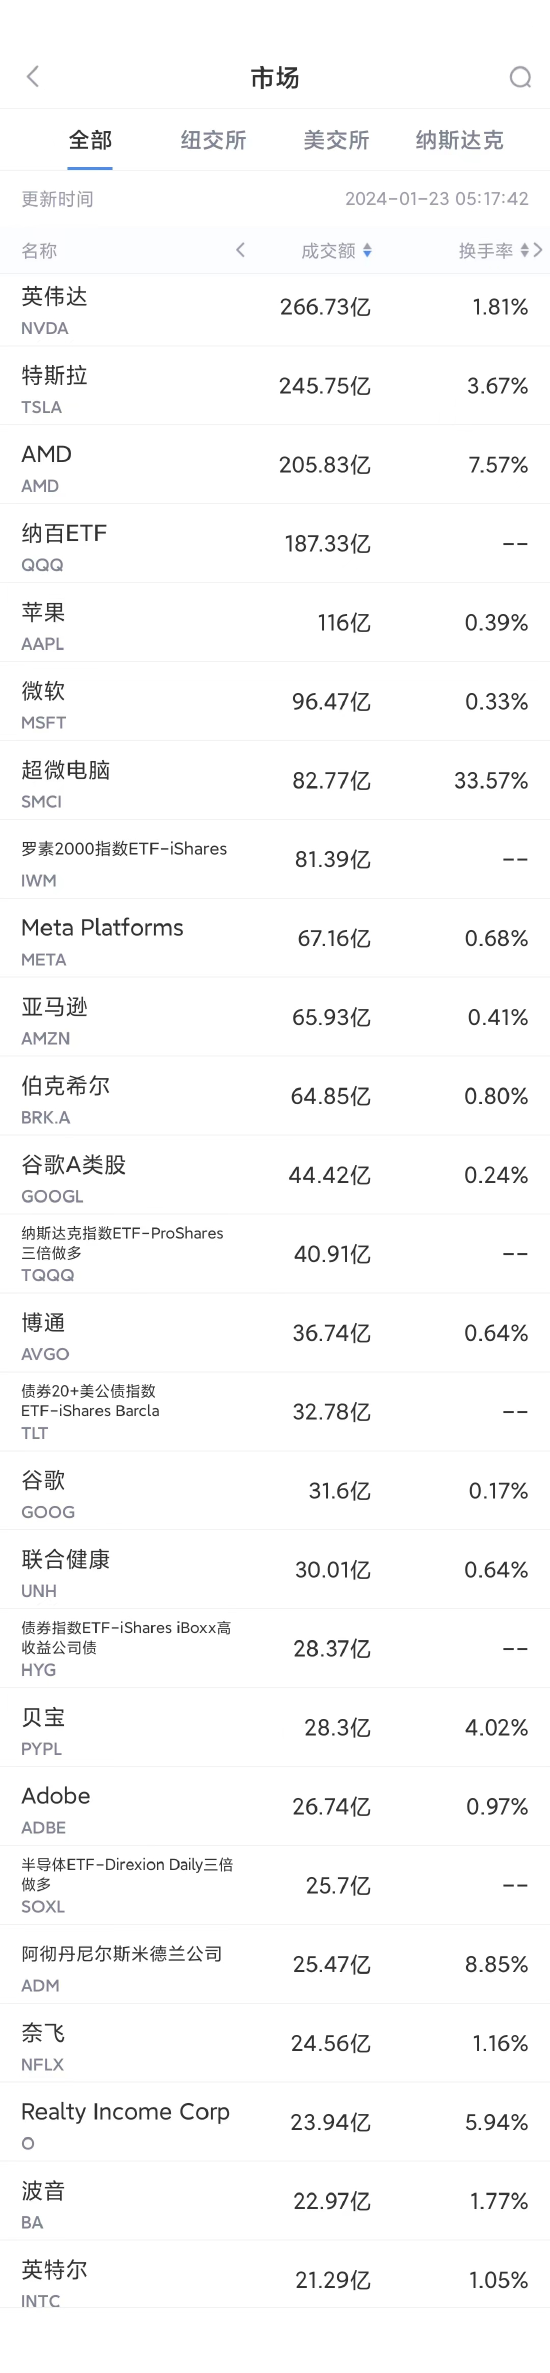Select the 全部 tab
The image size is (550, 2373).
(90, 140)
